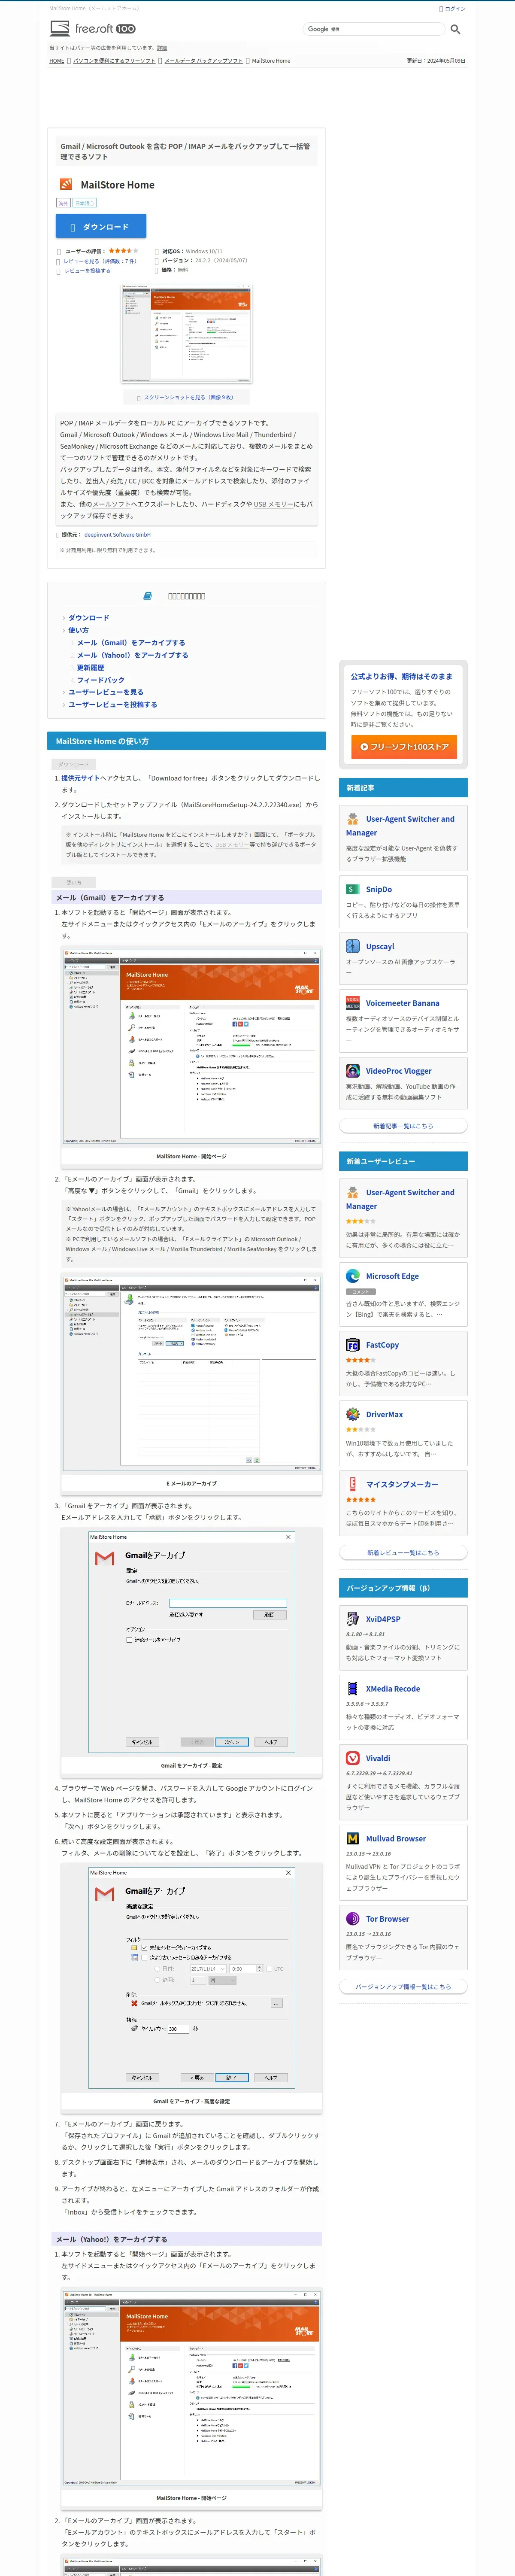Open メールデータ バックアップソフト breadcrumb

click(x=204, y=61)
